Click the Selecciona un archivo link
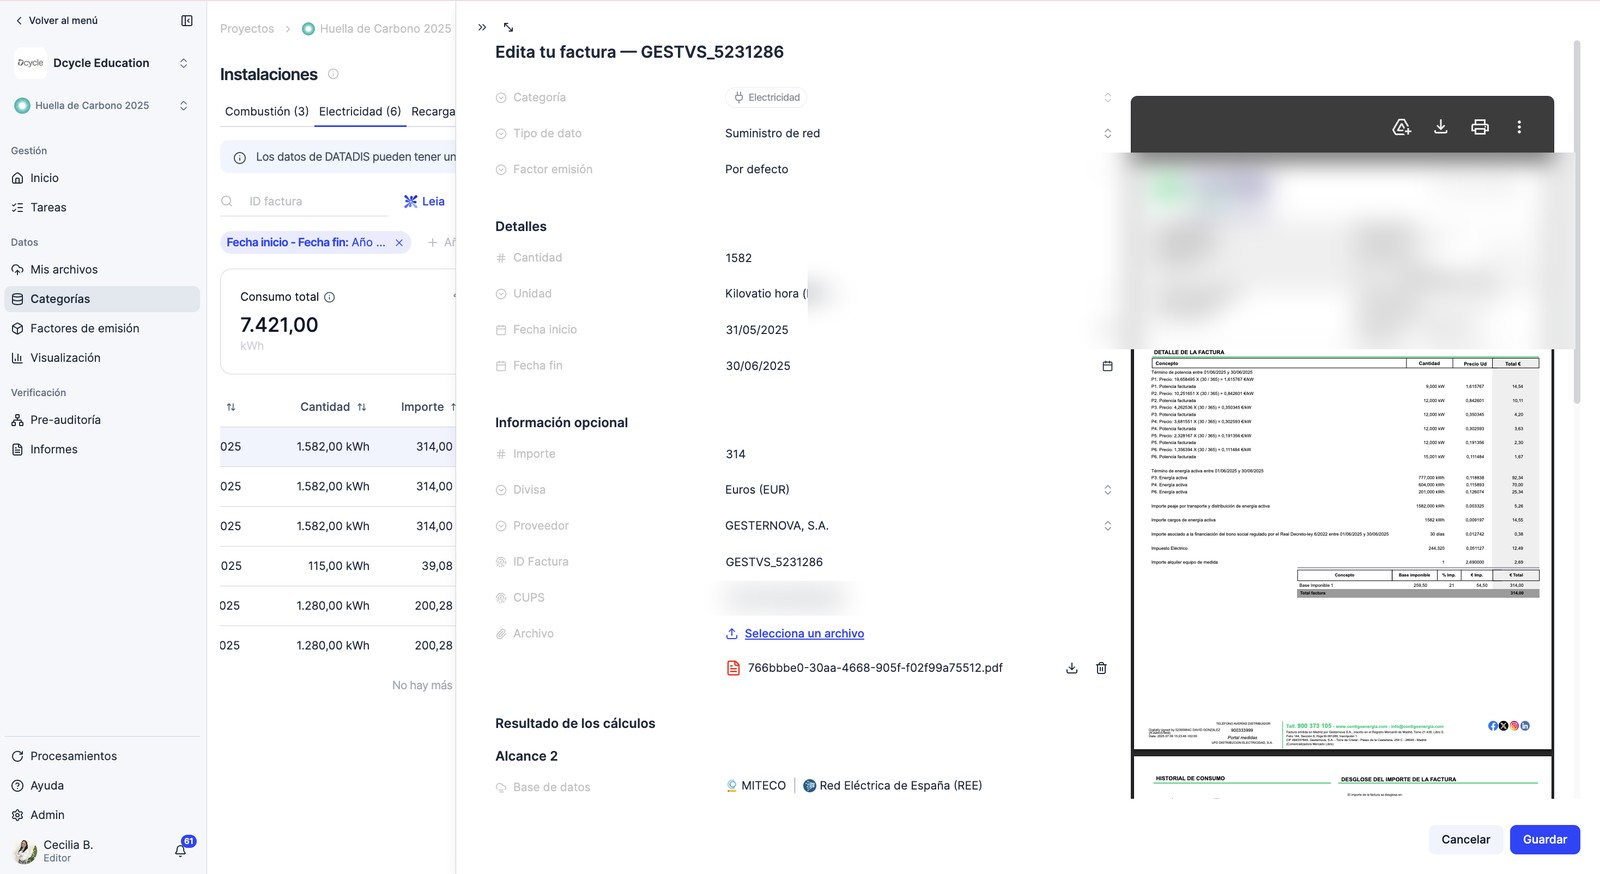 (804, 634)
